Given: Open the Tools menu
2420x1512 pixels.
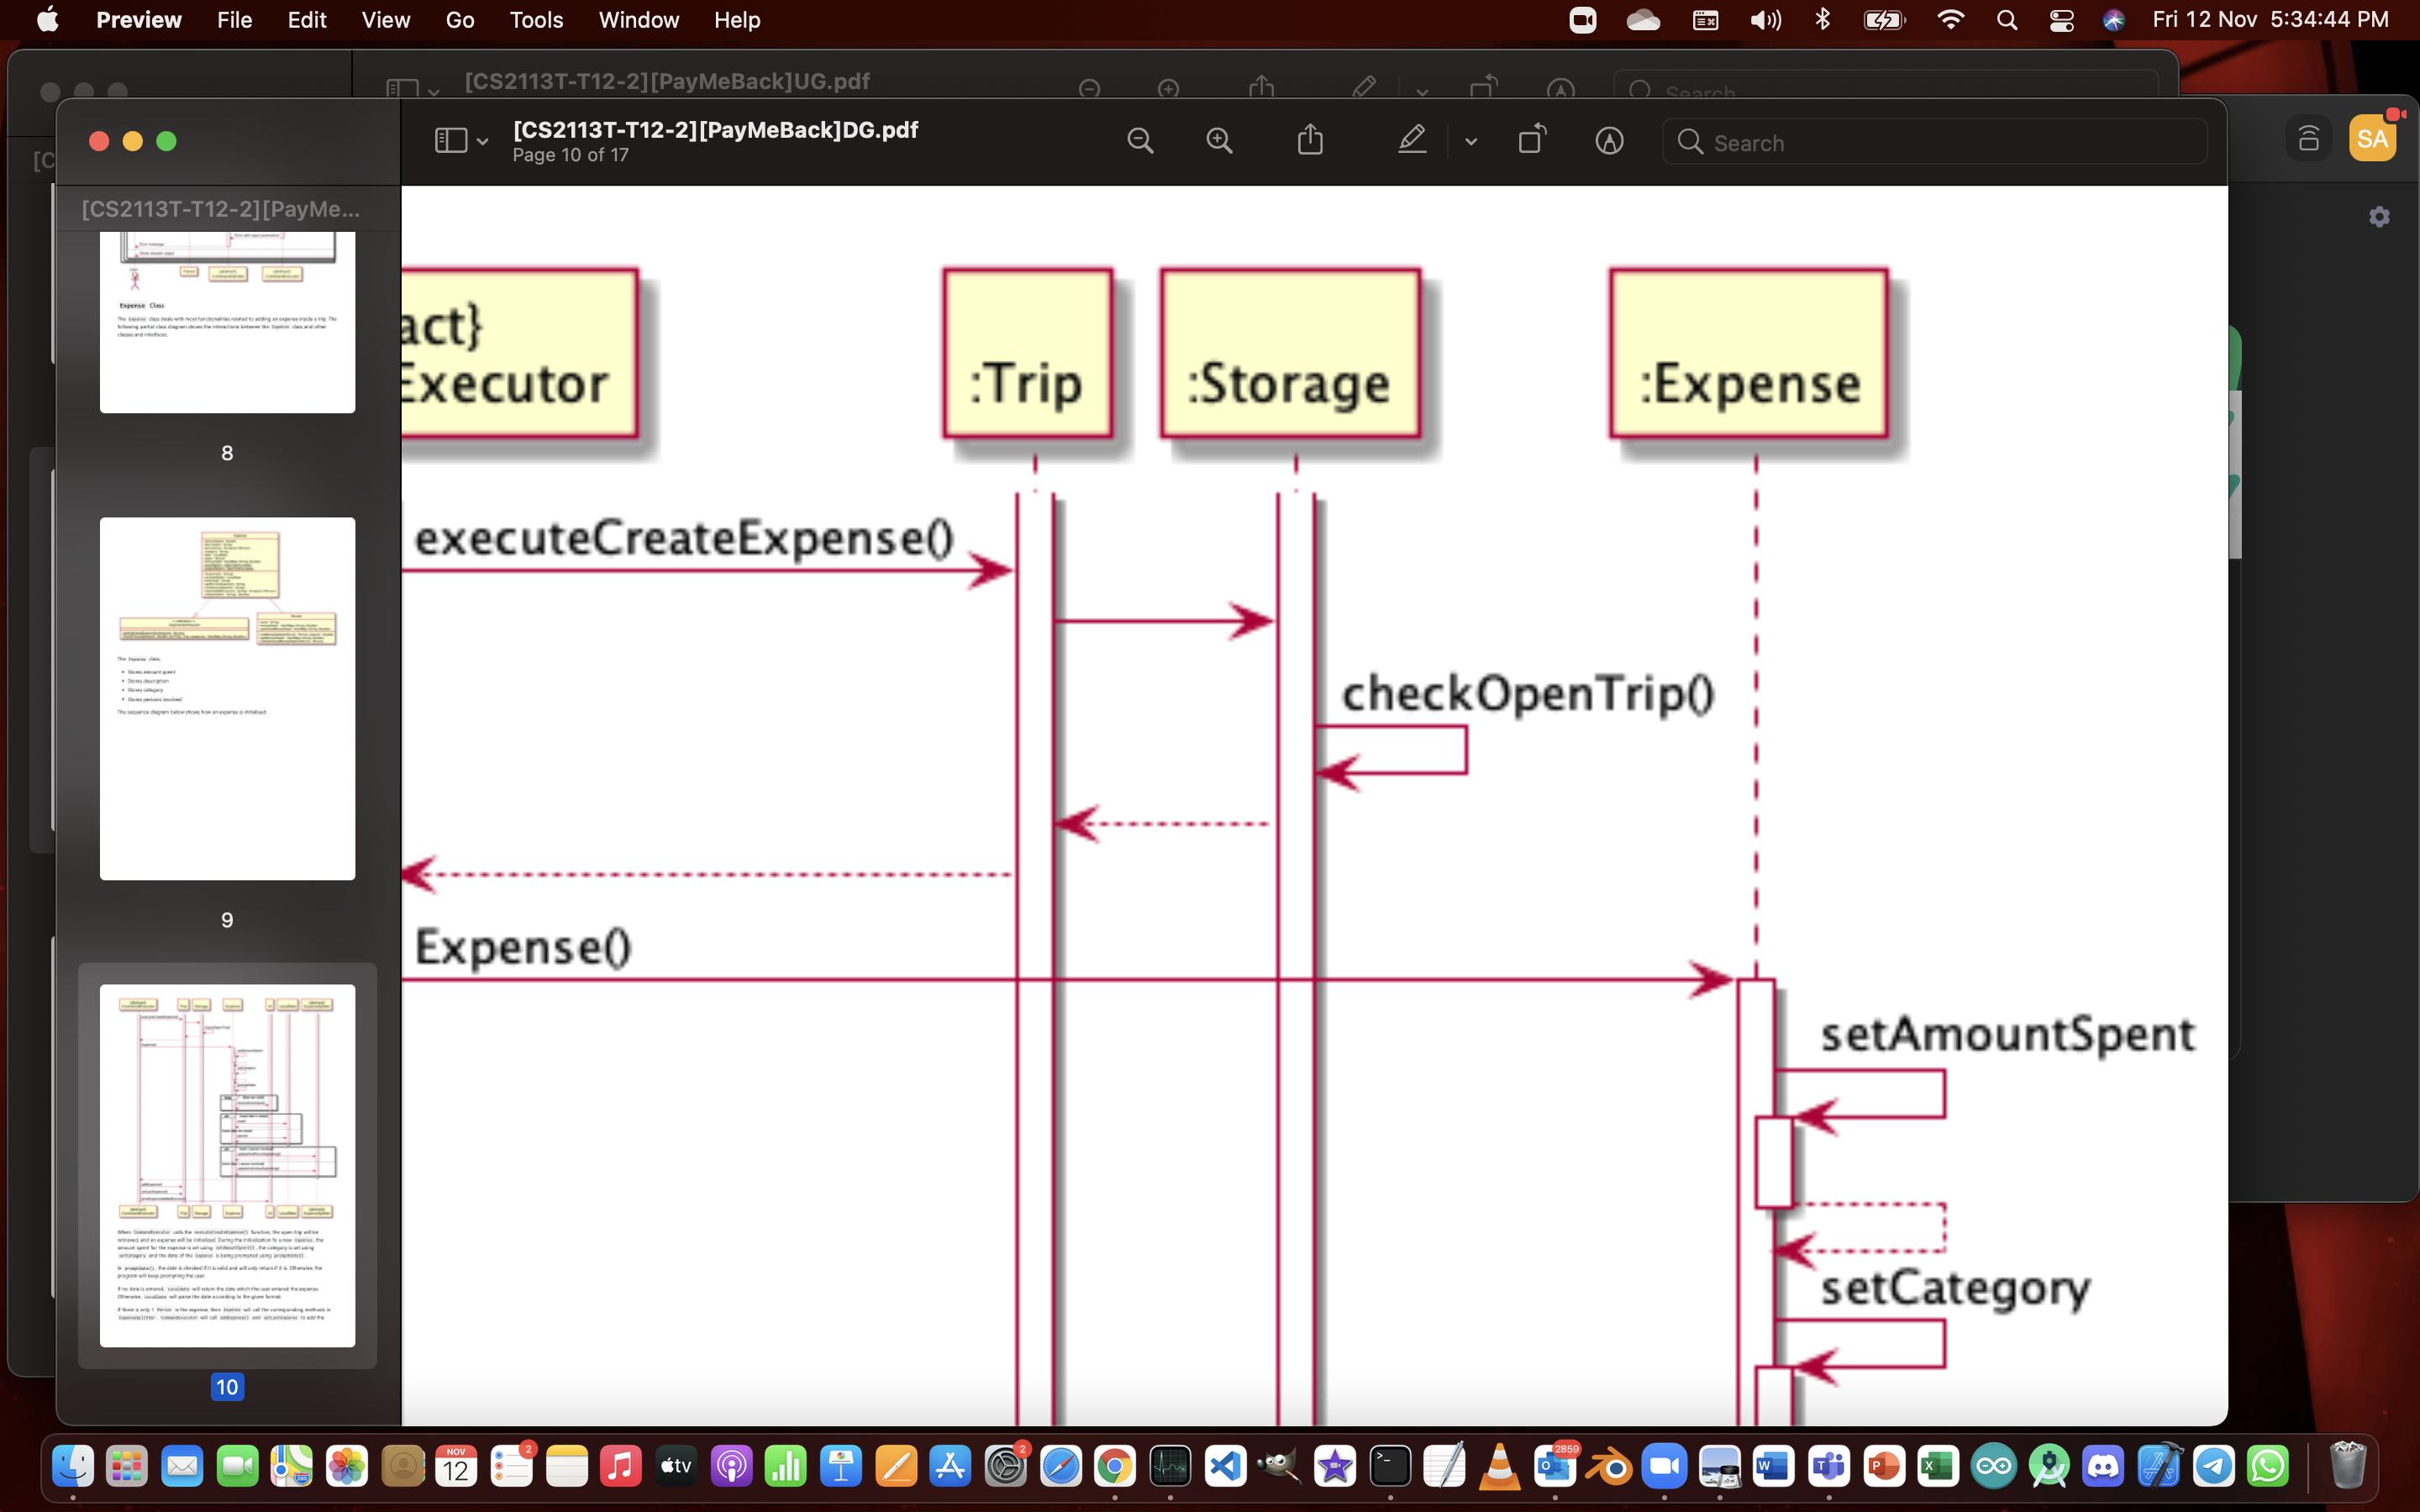Looking at the screenshot, I should click(x=536, y=20).
